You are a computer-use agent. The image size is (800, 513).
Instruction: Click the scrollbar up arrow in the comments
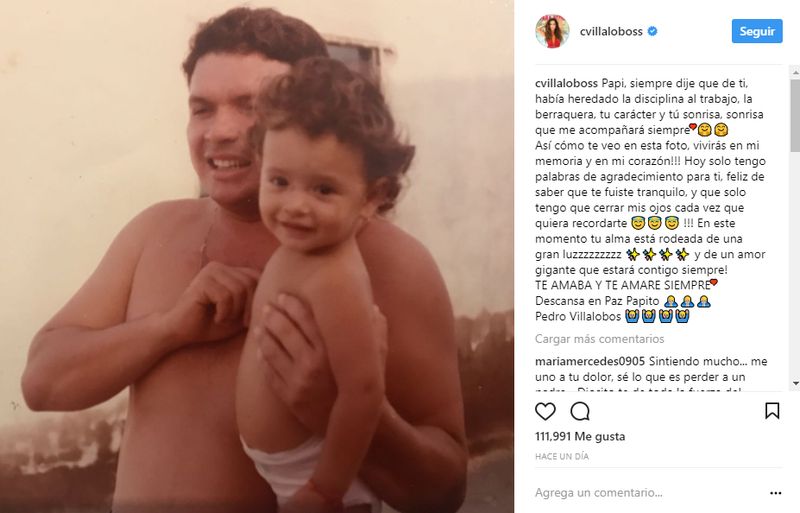(795, 73)
